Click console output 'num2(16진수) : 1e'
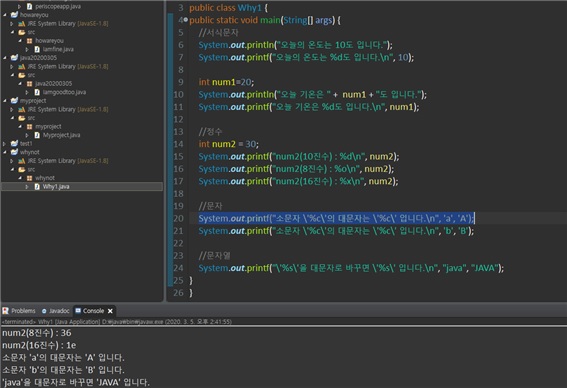The height and width of the screenshot is (388, 567). [39, 345]
